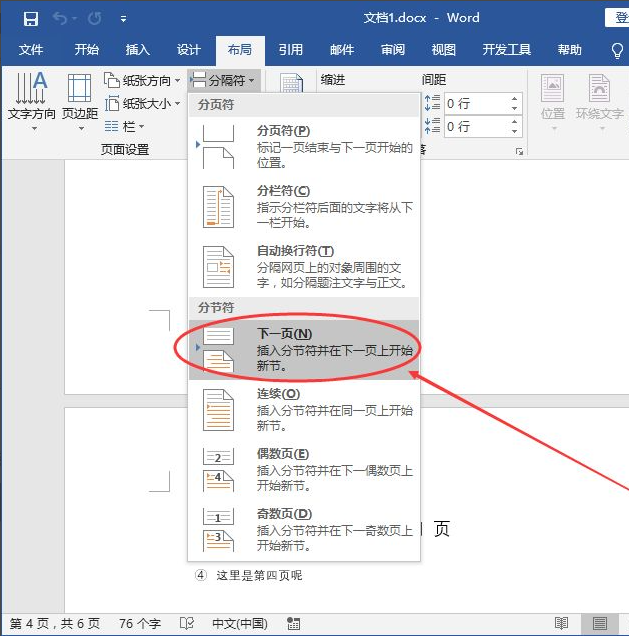This screenshot has width=629, height=636.
Task: Open the 文件 tab
Action: (x=31, y=50)
